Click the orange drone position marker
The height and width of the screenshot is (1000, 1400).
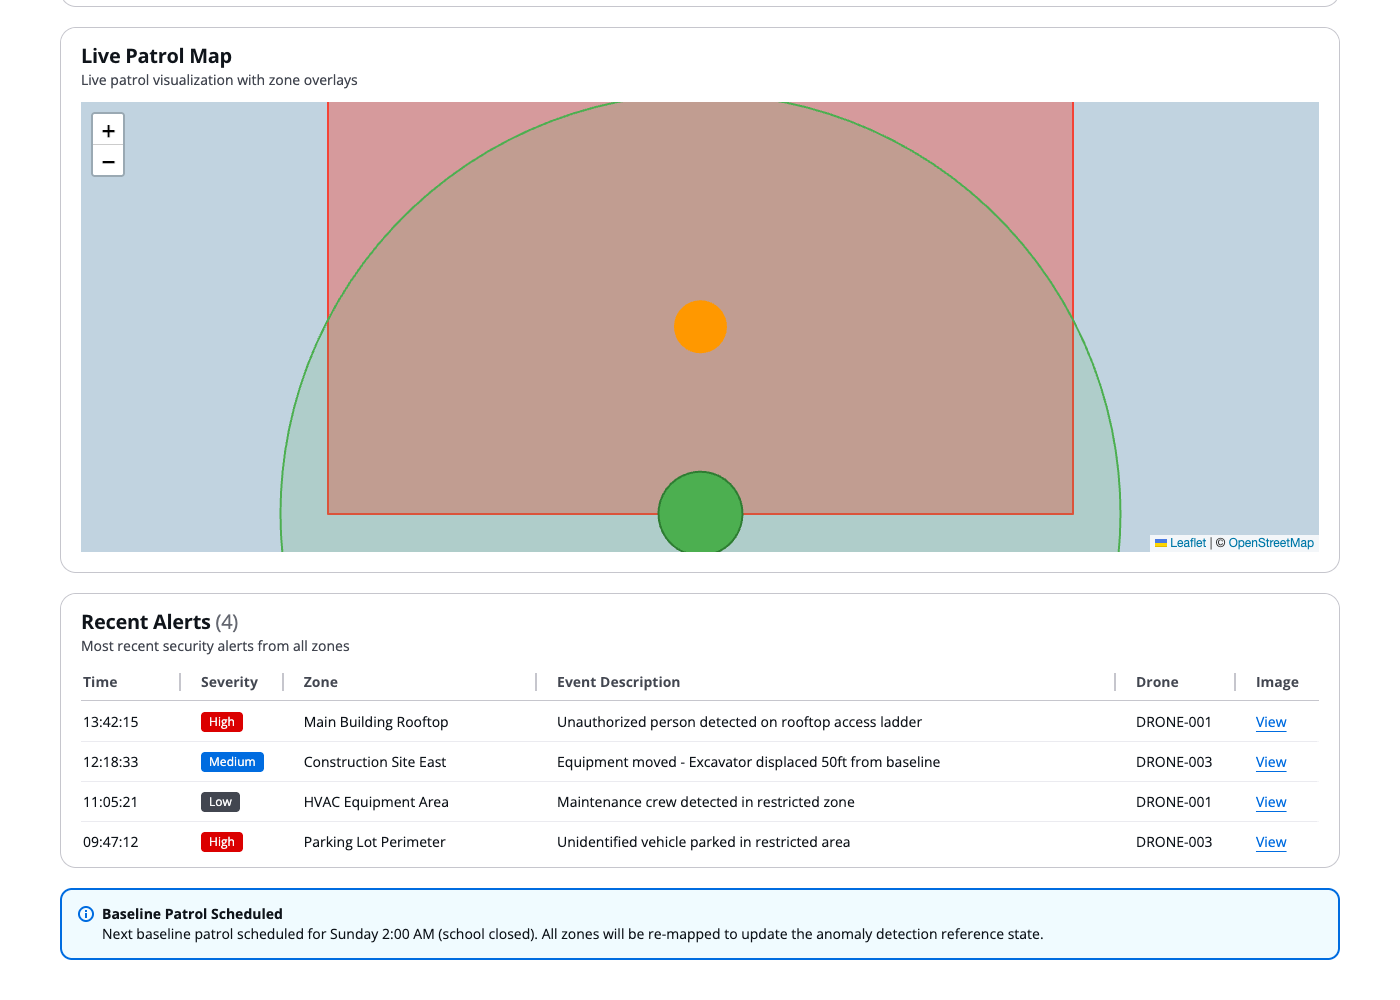[x=700, y=327]
